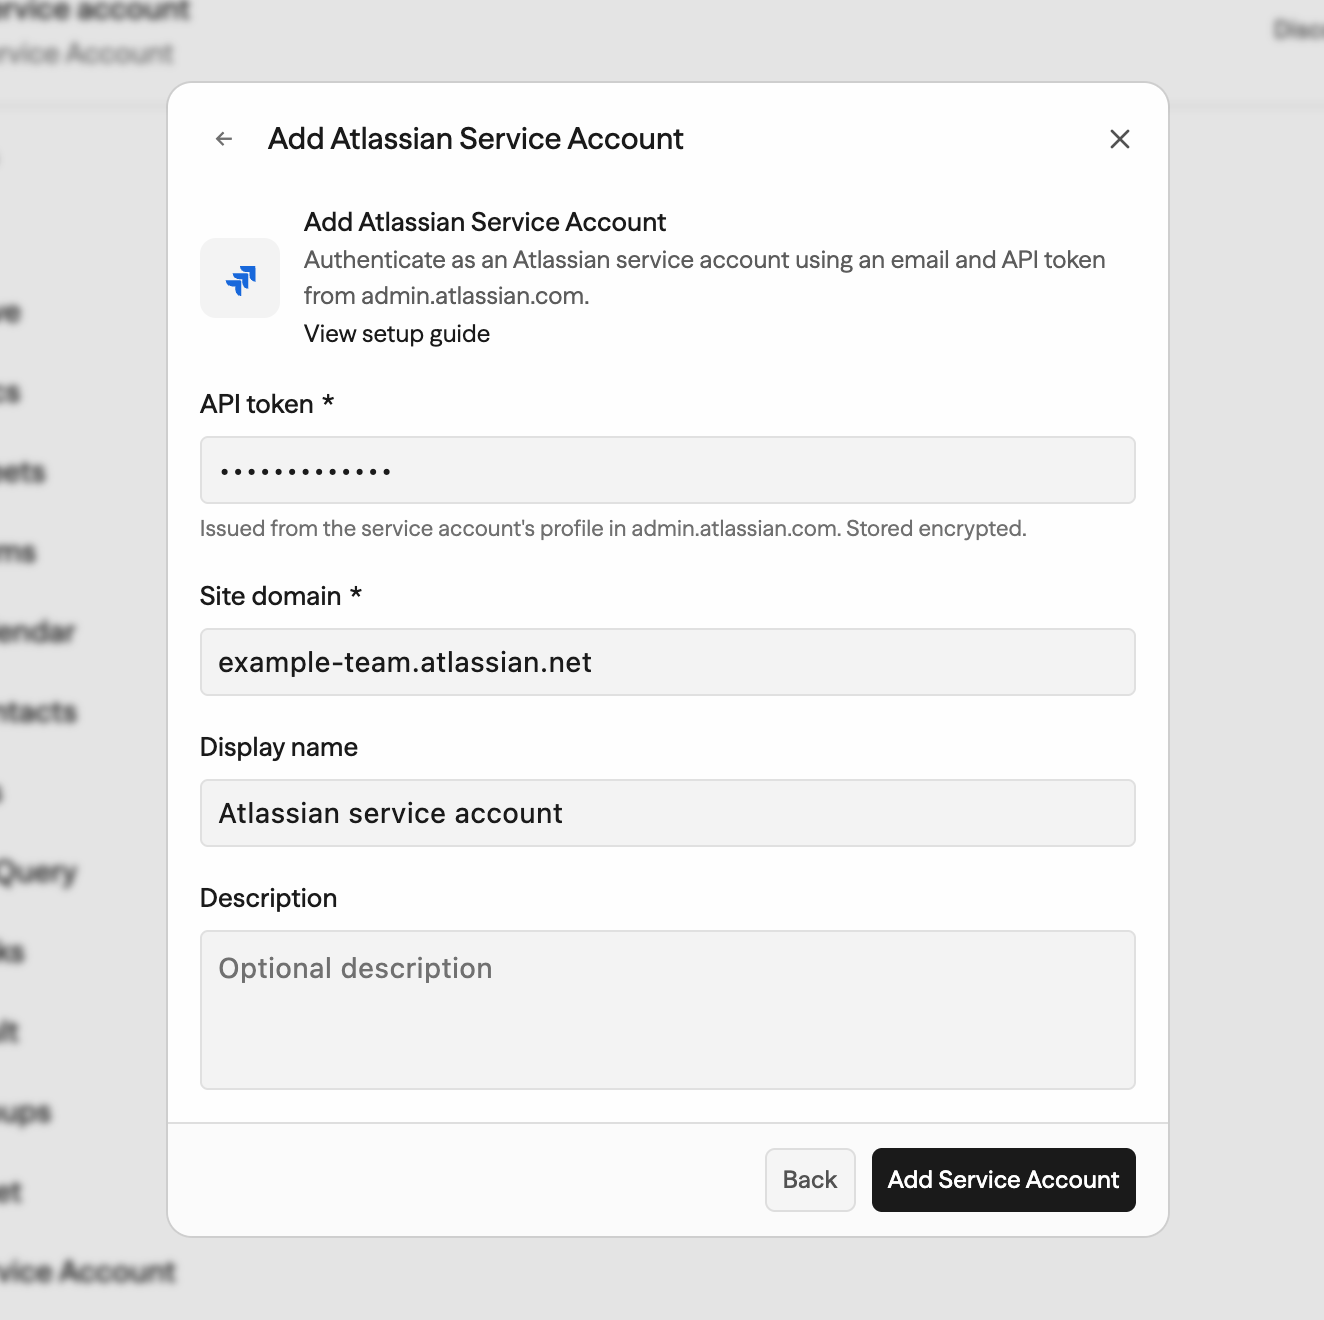Image resolution: width=1324 pixels, height=1320 pixels.
Task: Click the 'Display name' label
Action: [279, 747]
